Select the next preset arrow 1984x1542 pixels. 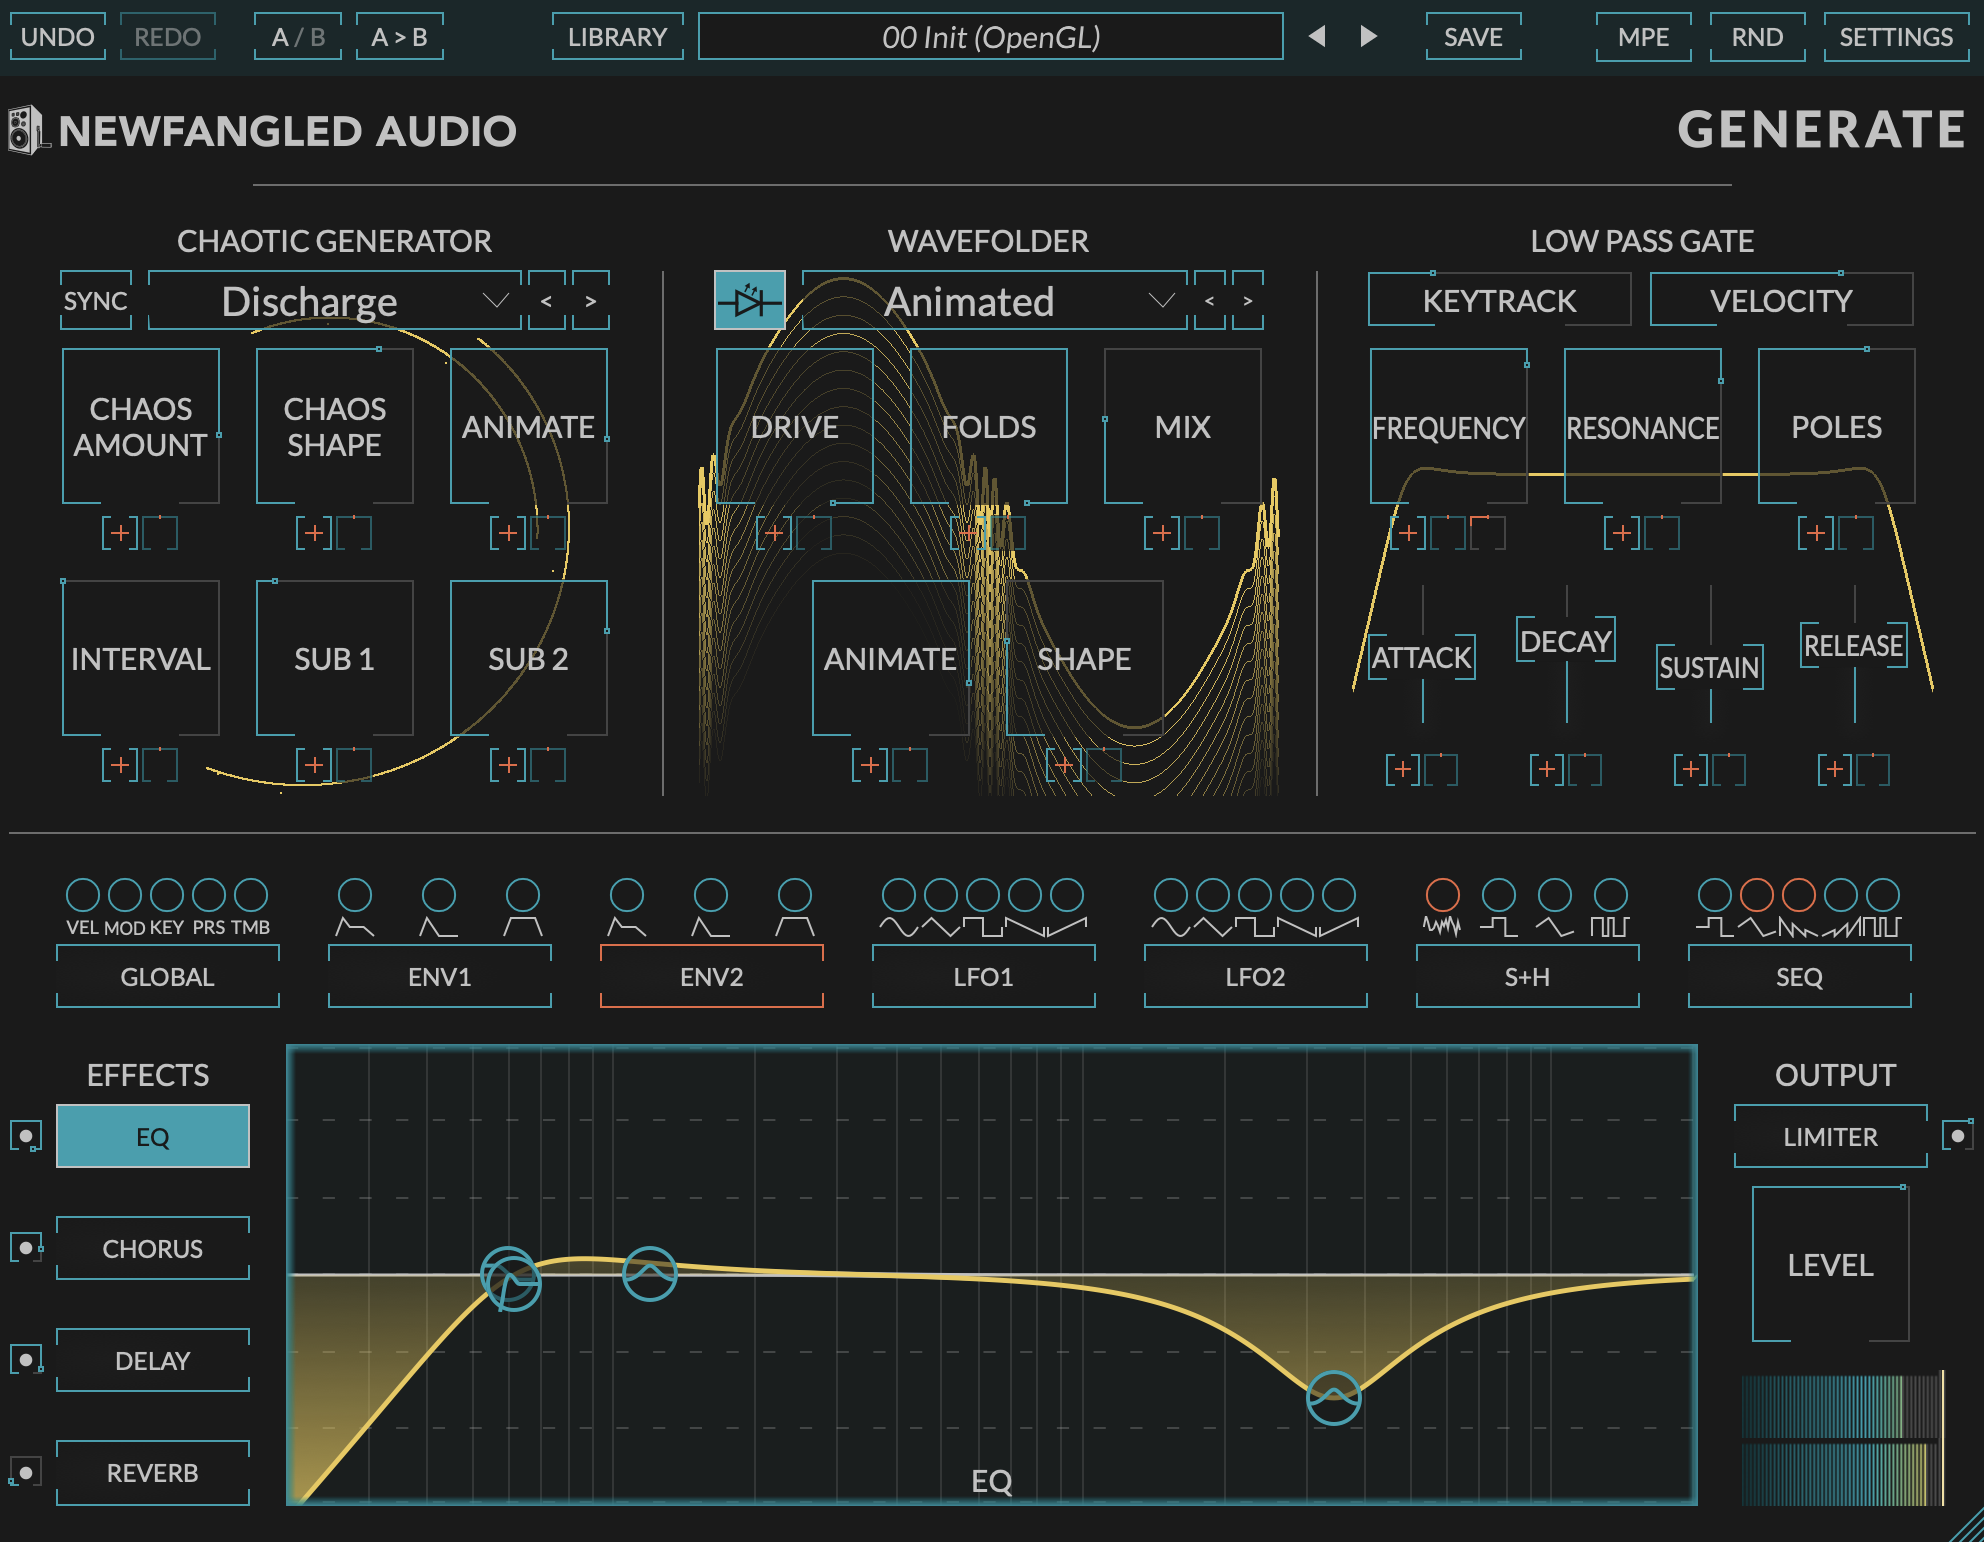(x=1369, y=37)
